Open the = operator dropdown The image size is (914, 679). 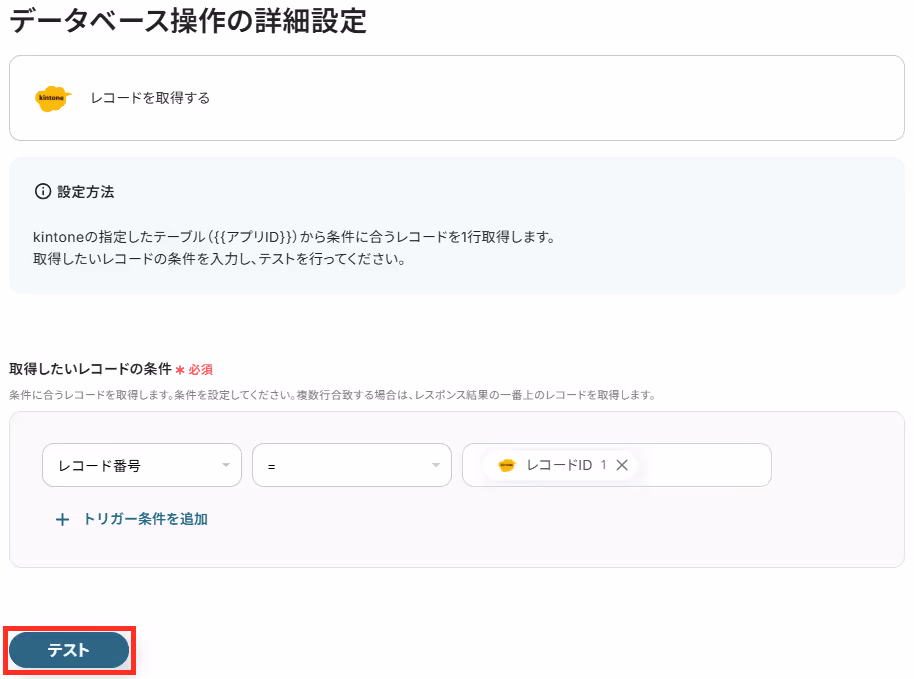351,465
